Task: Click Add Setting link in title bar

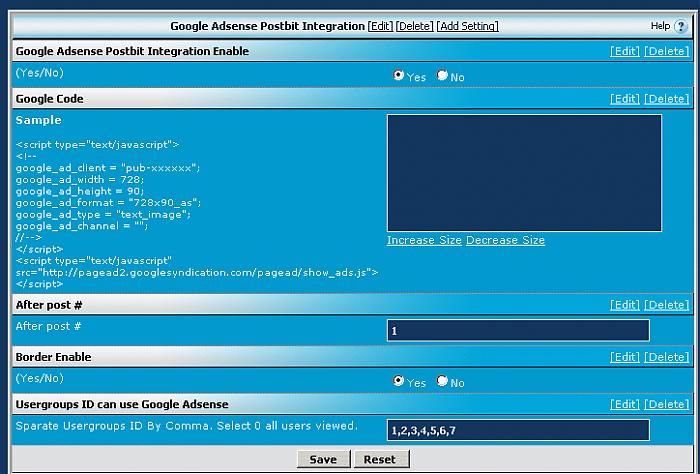Action: click(467, 26)
